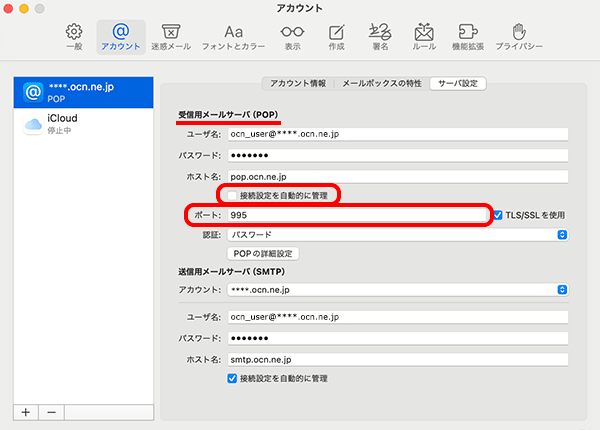Viewport: 600px width, 430px height.
Task: Open POPの詳細設定 button
Action: [x=263, y=254]
